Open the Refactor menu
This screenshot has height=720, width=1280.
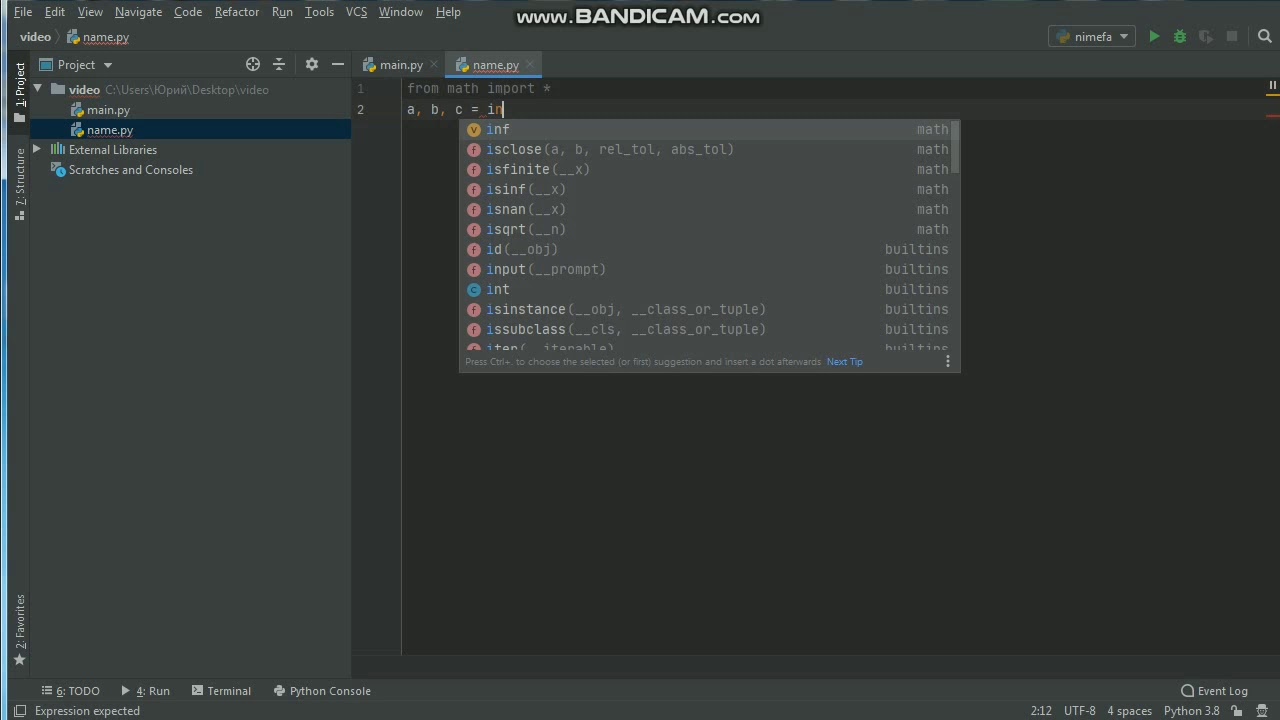tap(237, 12)
